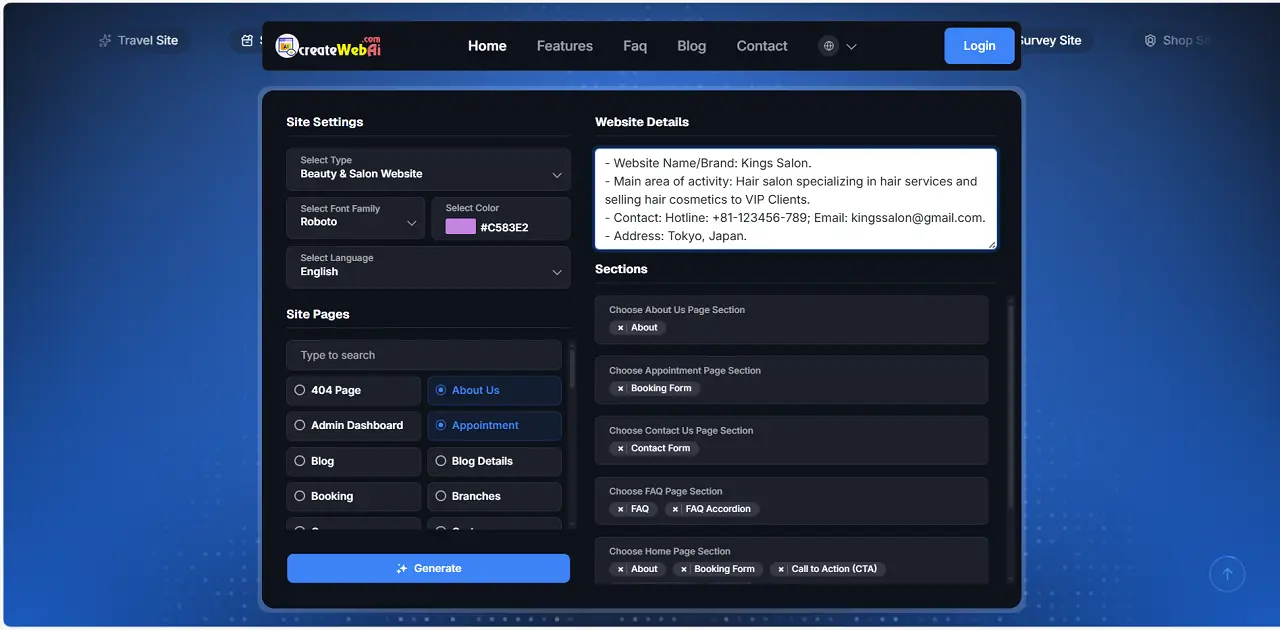Open the Features menu item

pyautogui.click(x=564, y=45)
